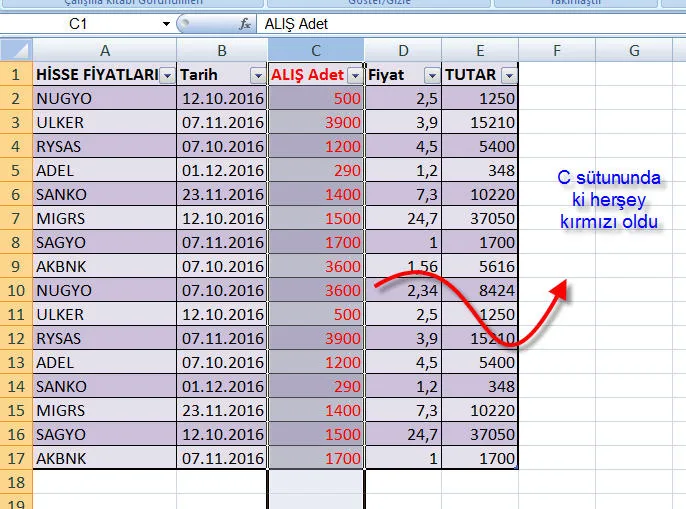Screen dimensions: 686x509
Task: Select row 10 header
Action: [x=16, y=291]
